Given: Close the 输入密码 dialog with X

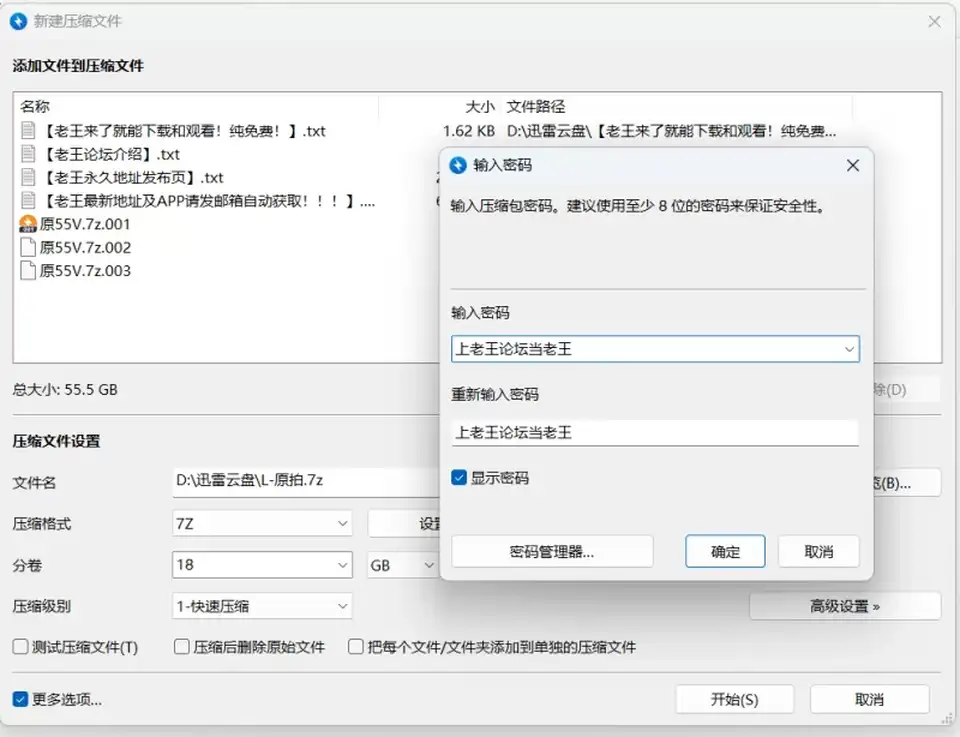Looking at the screenshot, I should tap(853, 165).
